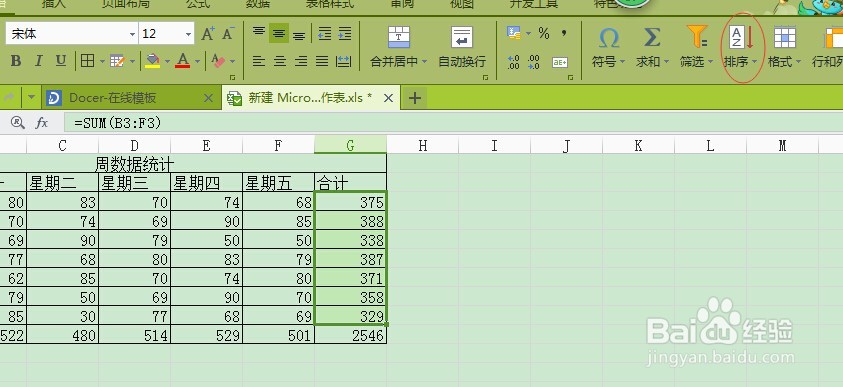Align text to the left
The height and width of the screenshot is (387, 843).
[259, 61]
